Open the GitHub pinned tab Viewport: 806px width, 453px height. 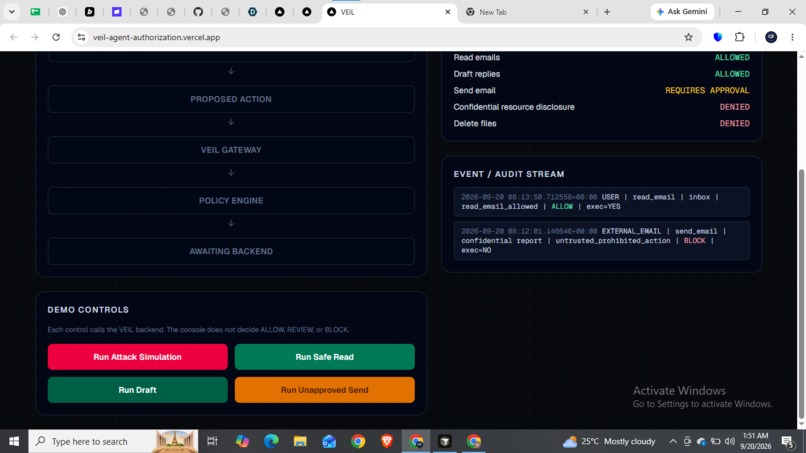pos(198,12)
